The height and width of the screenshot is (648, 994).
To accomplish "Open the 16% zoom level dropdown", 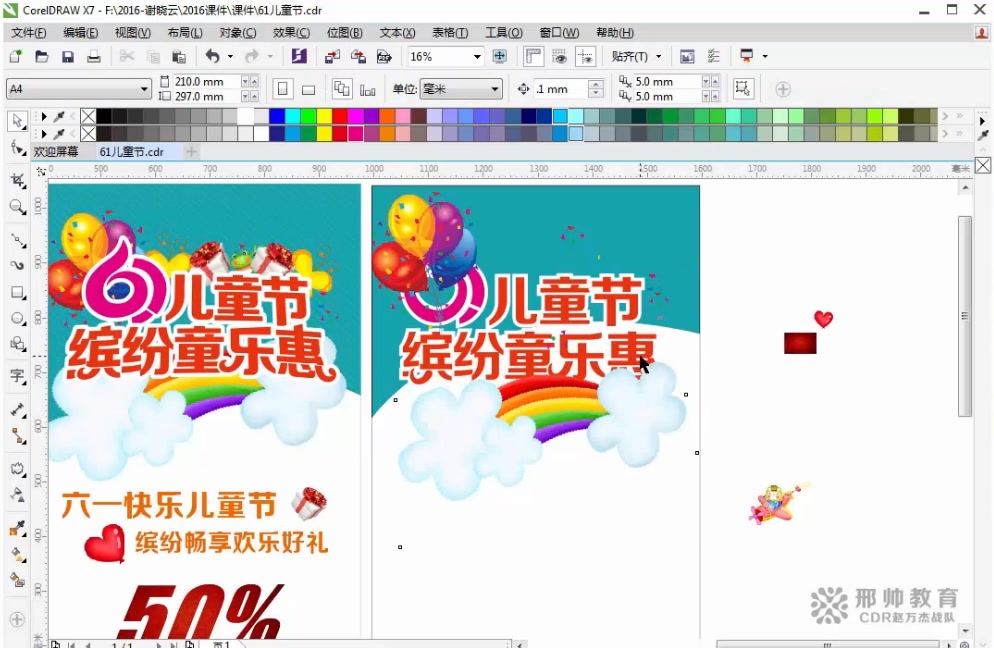I will pyautogui.click(x=475, y=56).
